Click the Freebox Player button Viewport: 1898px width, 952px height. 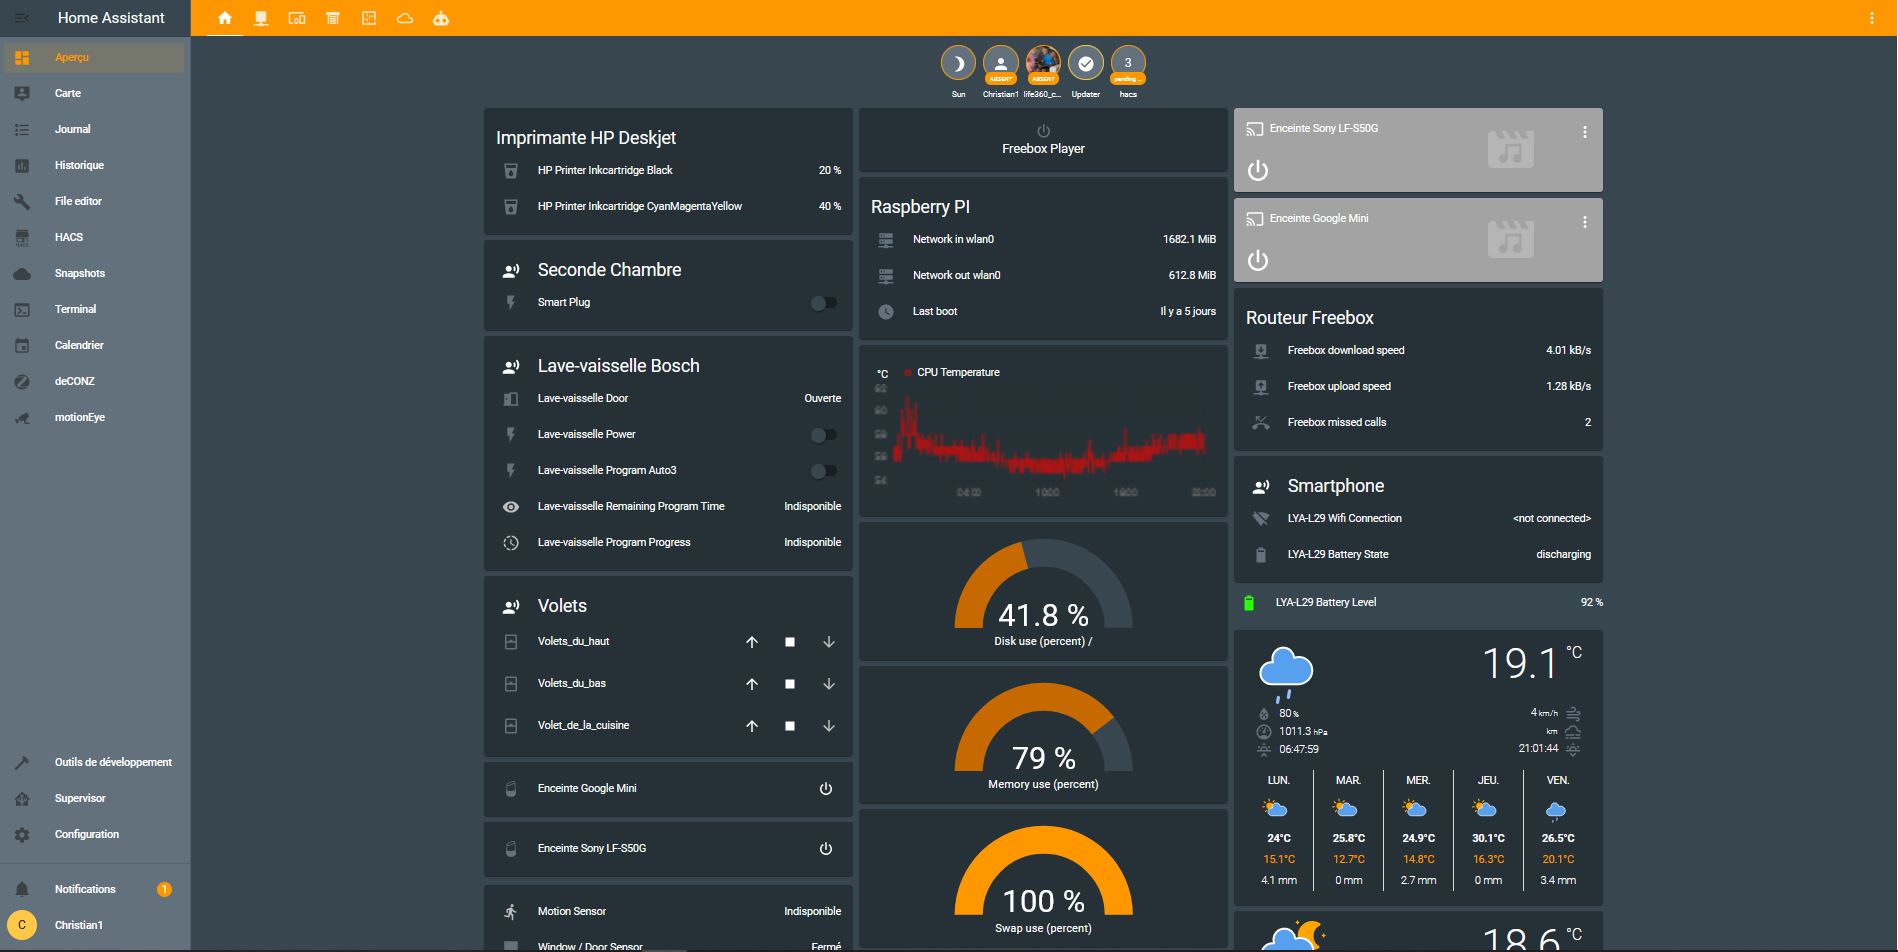[x=1043, y=141]
